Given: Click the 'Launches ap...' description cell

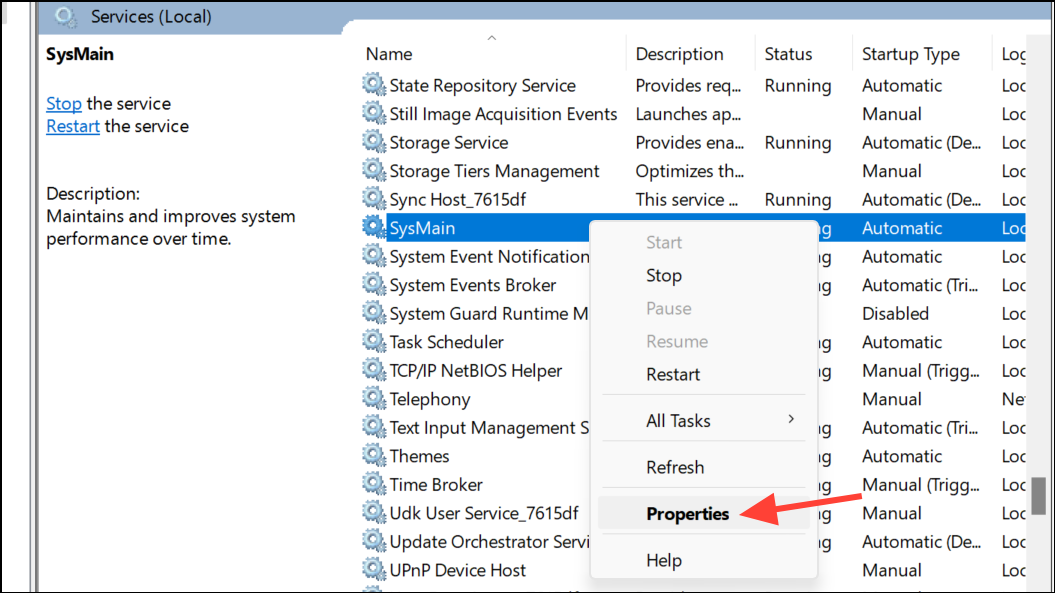Looking at the screenshot, I should click(x=688, y=114).
